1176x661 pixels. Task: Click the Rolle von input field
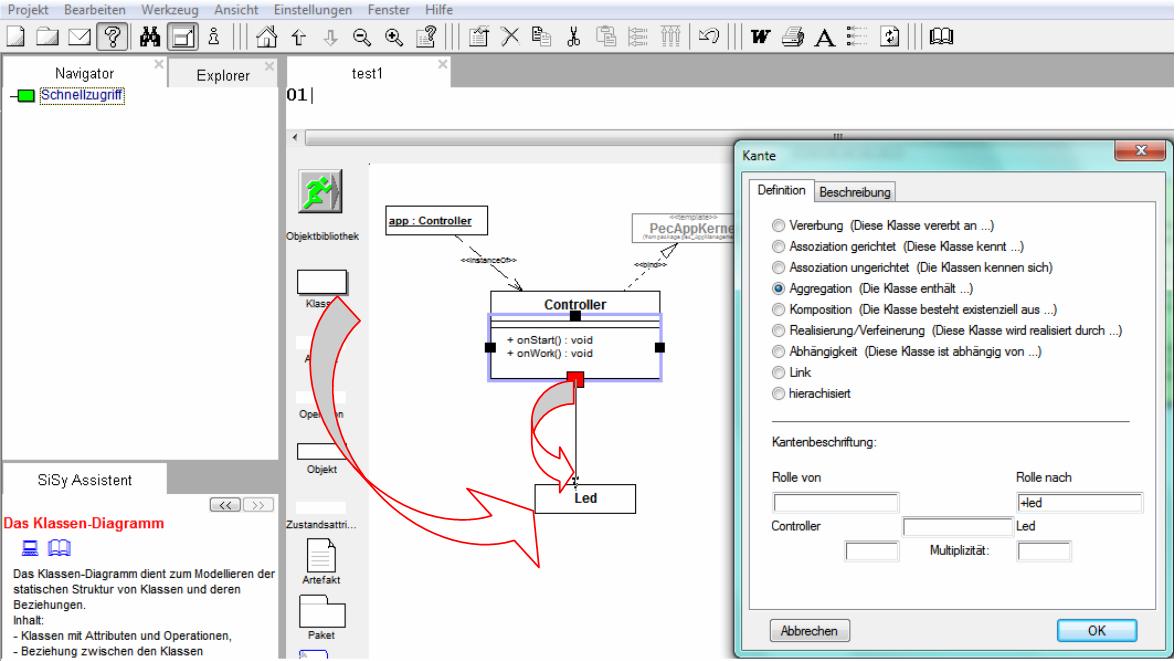coord(835,503)
